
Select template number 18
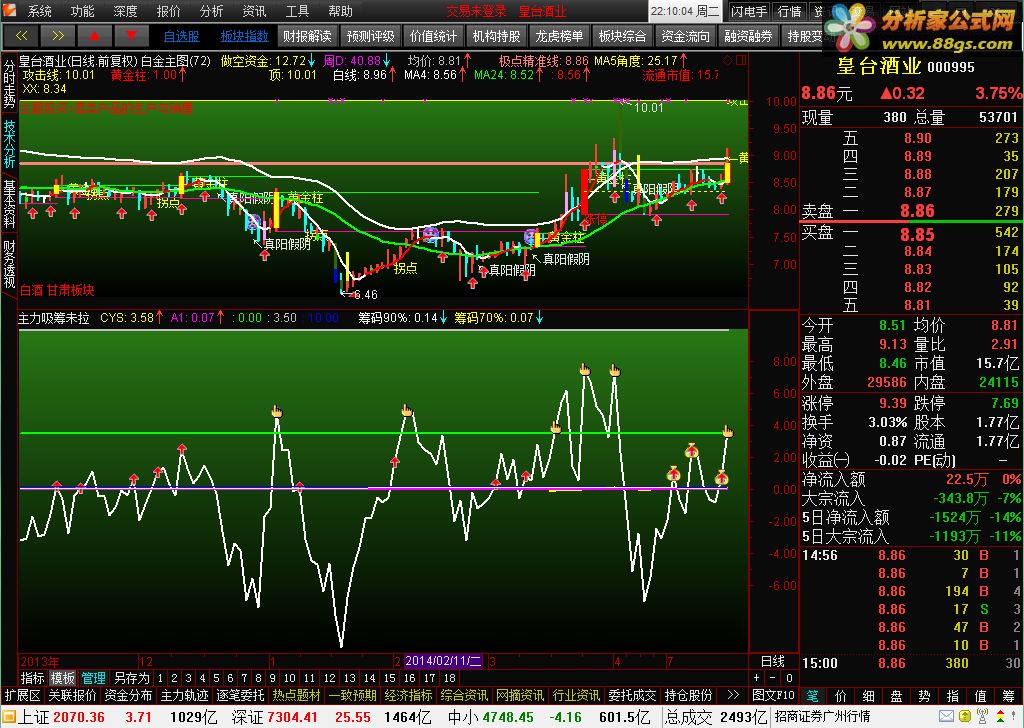(x=449, y=678)
